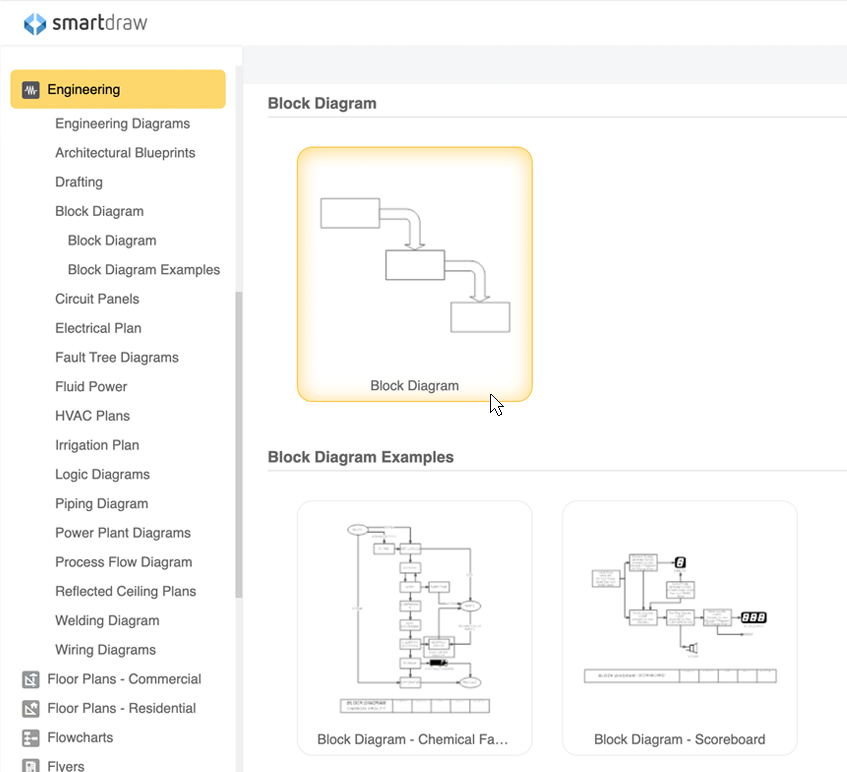Select Reflected Ceiling Plans
Image resolution: width=847 pixels, height=772 pixels.
(126, 591)
